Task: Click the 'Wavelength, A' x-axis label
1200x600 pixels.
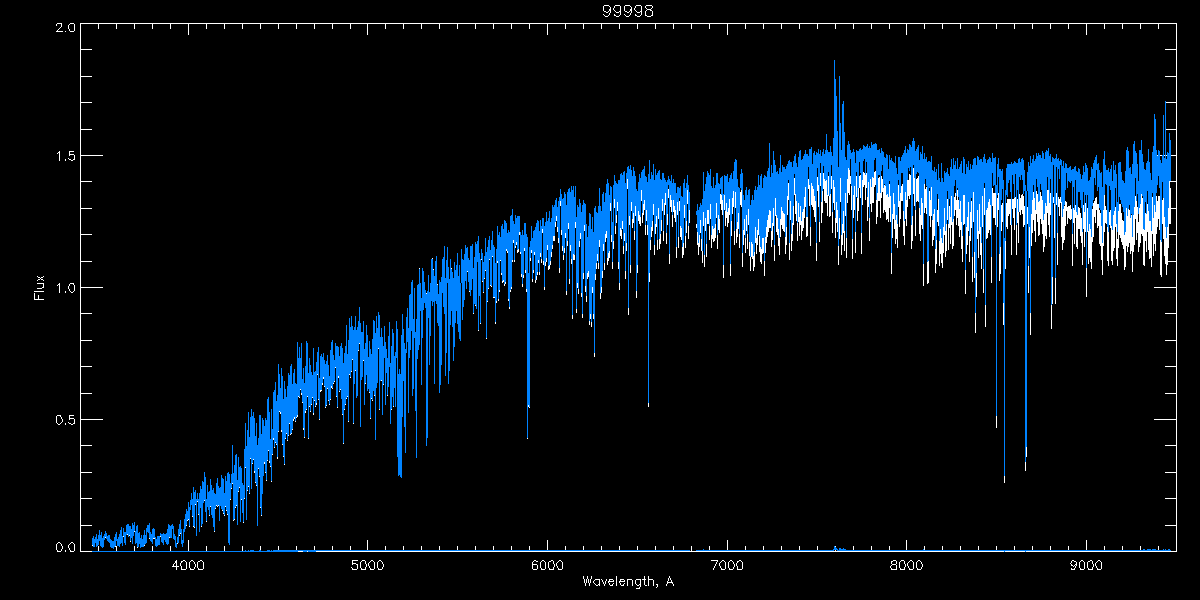Action: click(627, 581)
